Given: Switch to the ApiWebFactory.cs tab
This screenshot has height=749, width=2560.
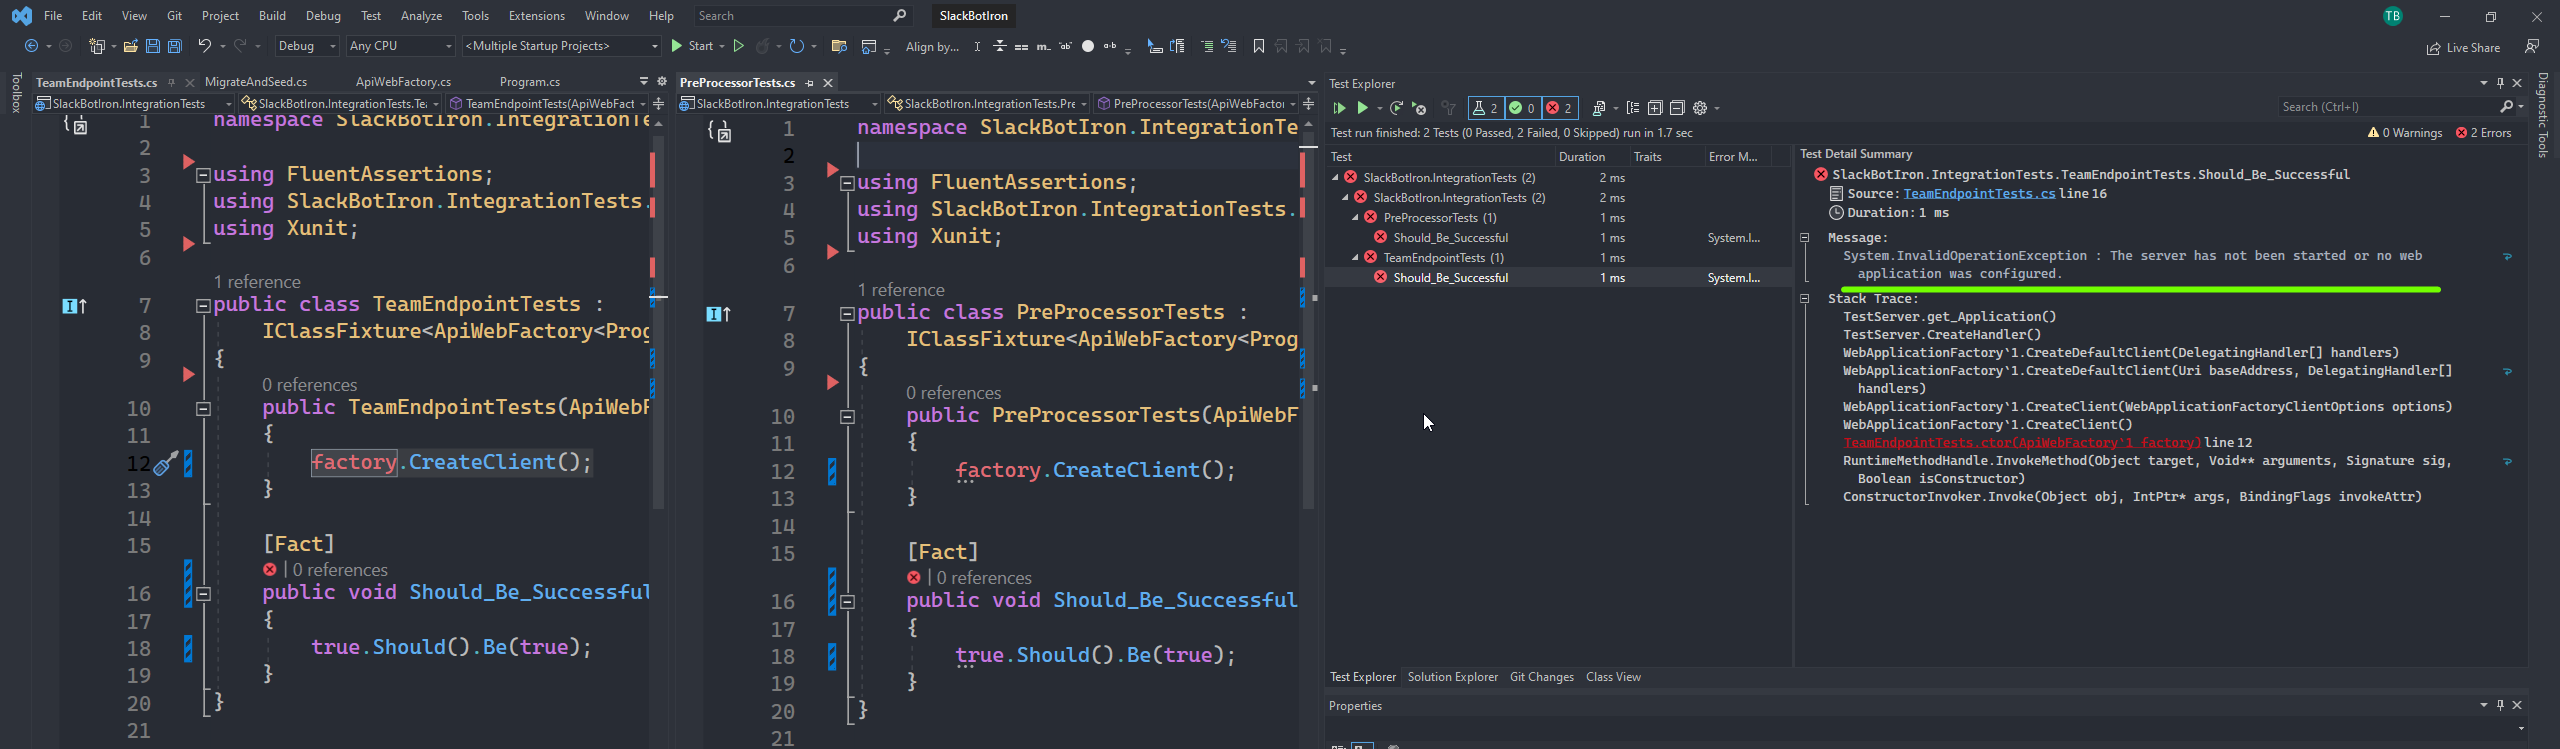Looking at the screenshot, I should [403, 82].
